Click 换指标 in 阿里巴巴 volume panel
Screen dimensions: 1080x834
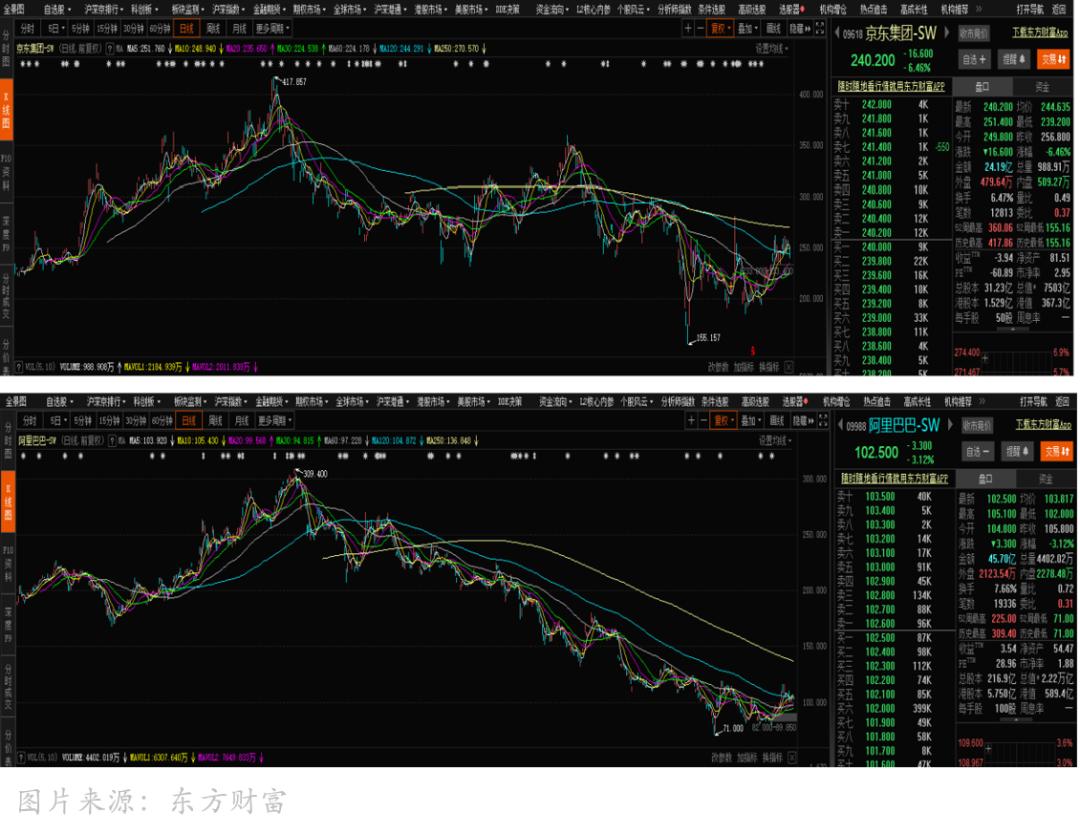tap(773, 758)
